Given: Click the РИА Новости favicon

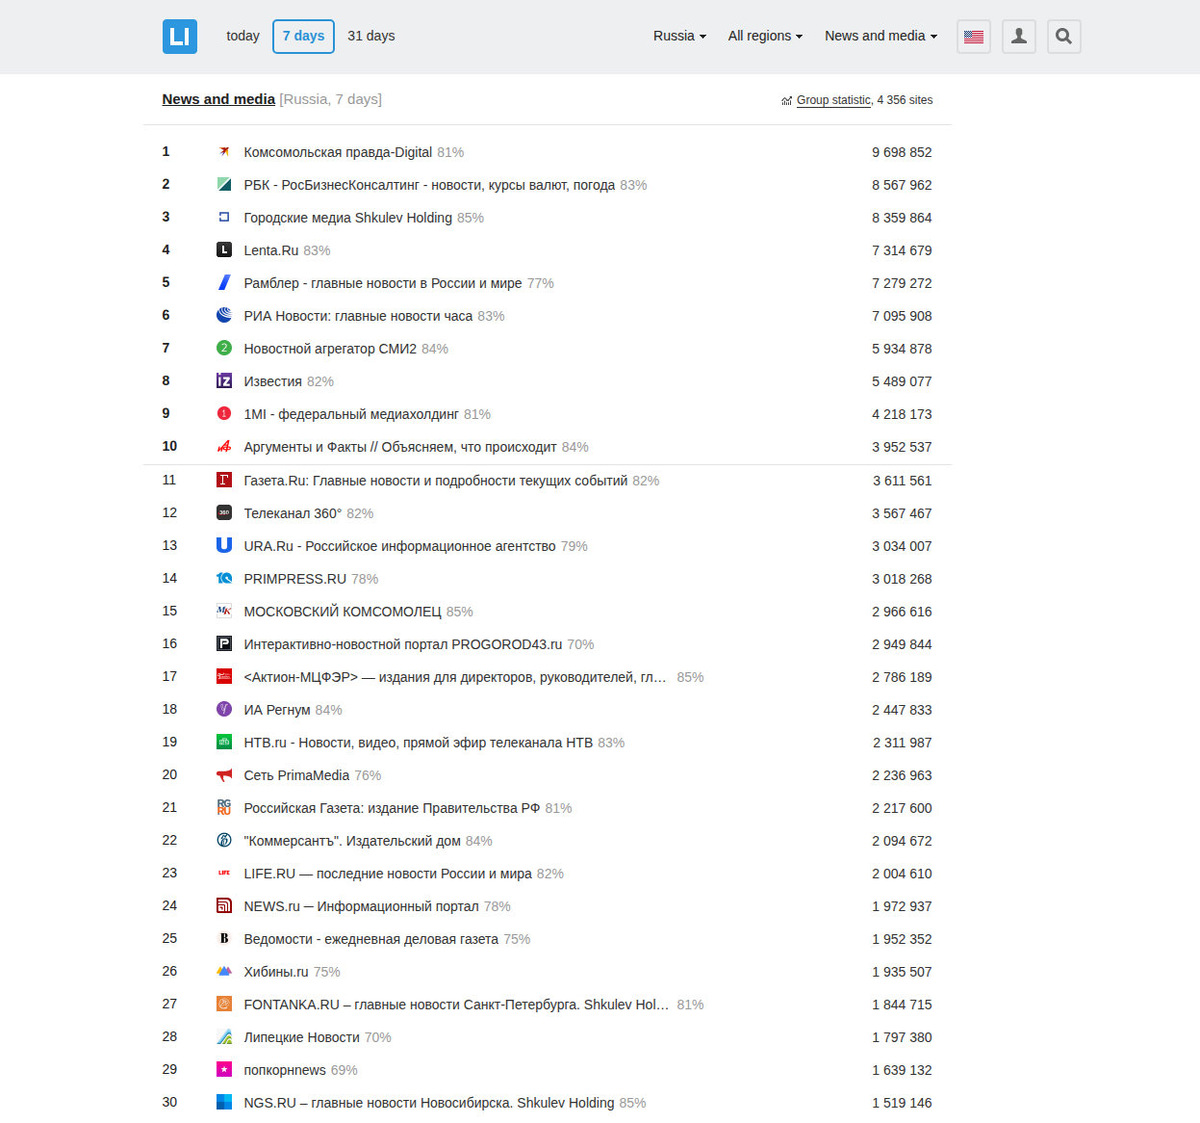Looking at the screenshot, I should click(224, 315).
